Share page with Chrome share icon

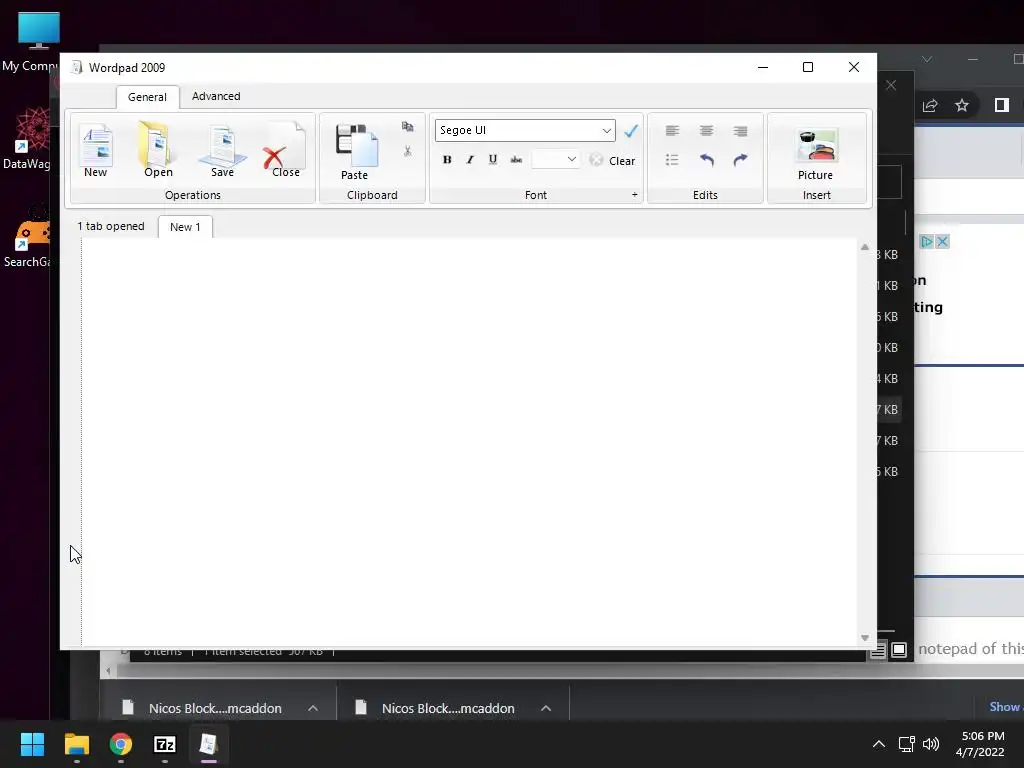(931, 105)
